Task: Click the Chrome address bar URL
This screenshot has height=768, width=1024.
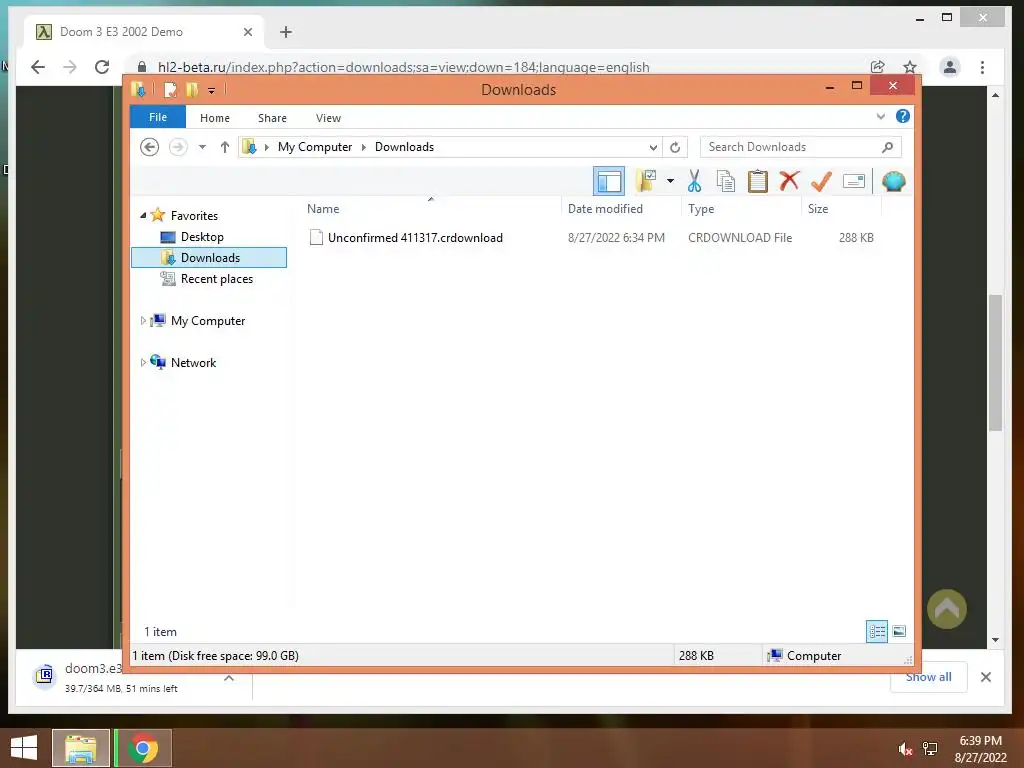Action: (404, 67)
